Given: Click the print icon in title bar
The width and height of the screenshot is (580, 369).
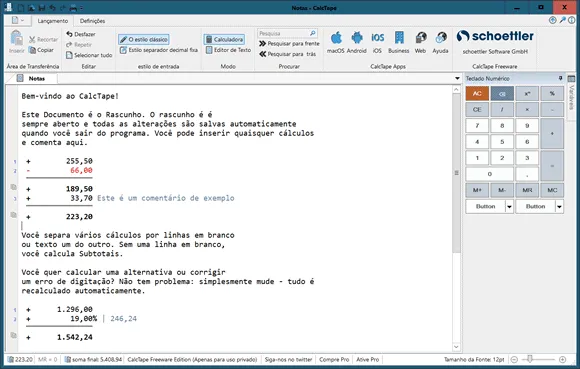Looking at the screenshot, I should point(73,7).
